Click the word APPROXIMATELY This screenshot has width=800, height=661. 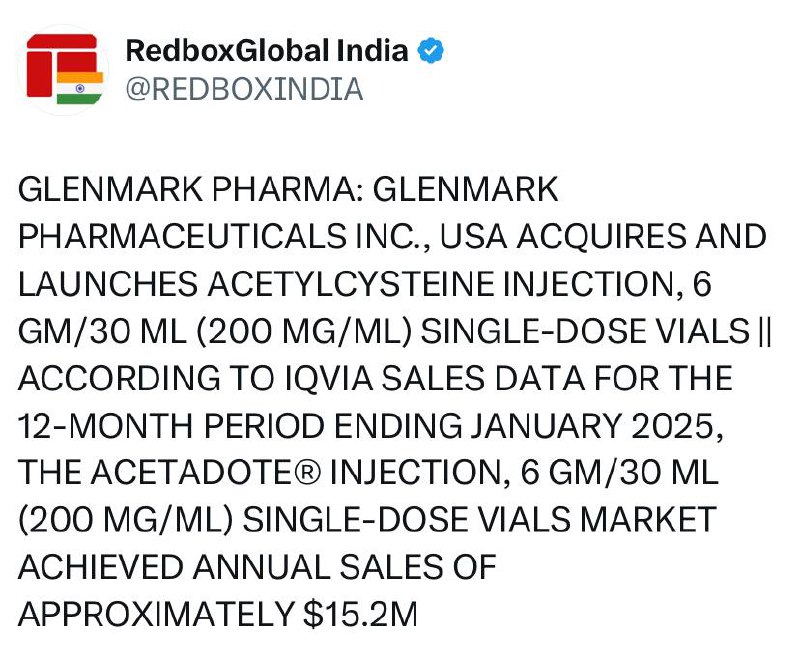pyautogui.click(x=156, y=614)
